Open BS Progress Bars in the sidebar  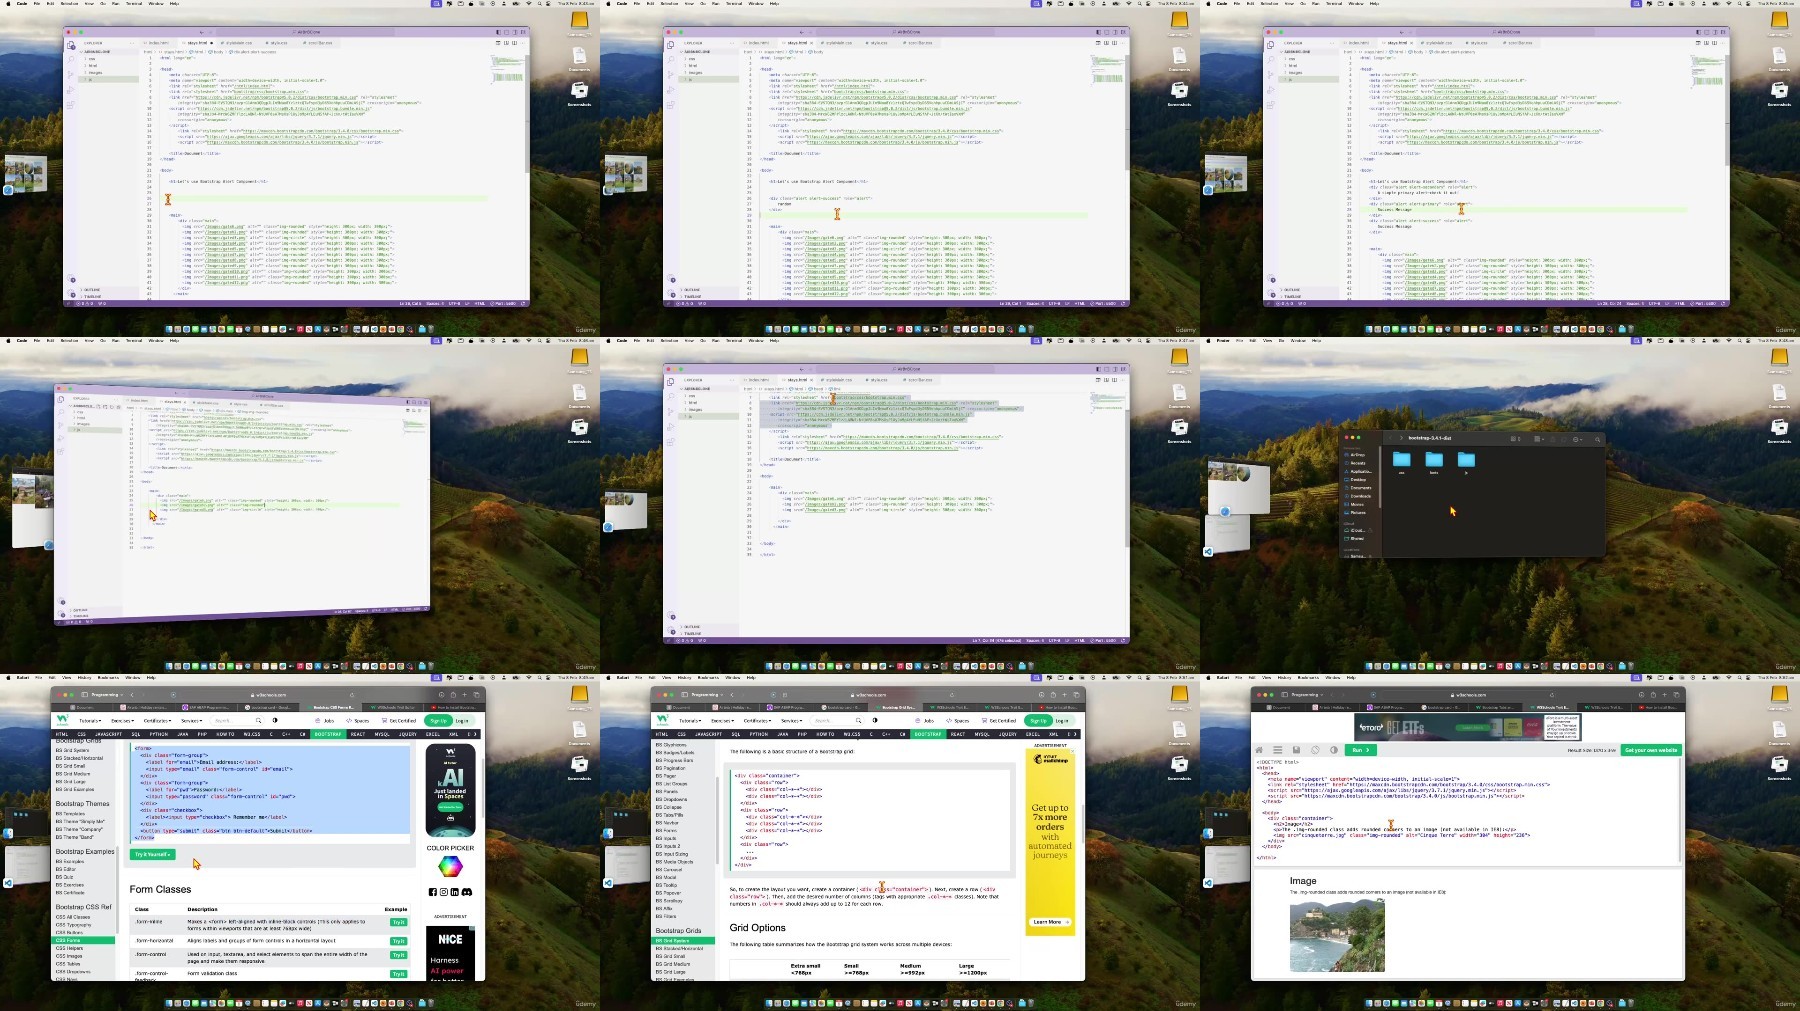tap(674, 760)
